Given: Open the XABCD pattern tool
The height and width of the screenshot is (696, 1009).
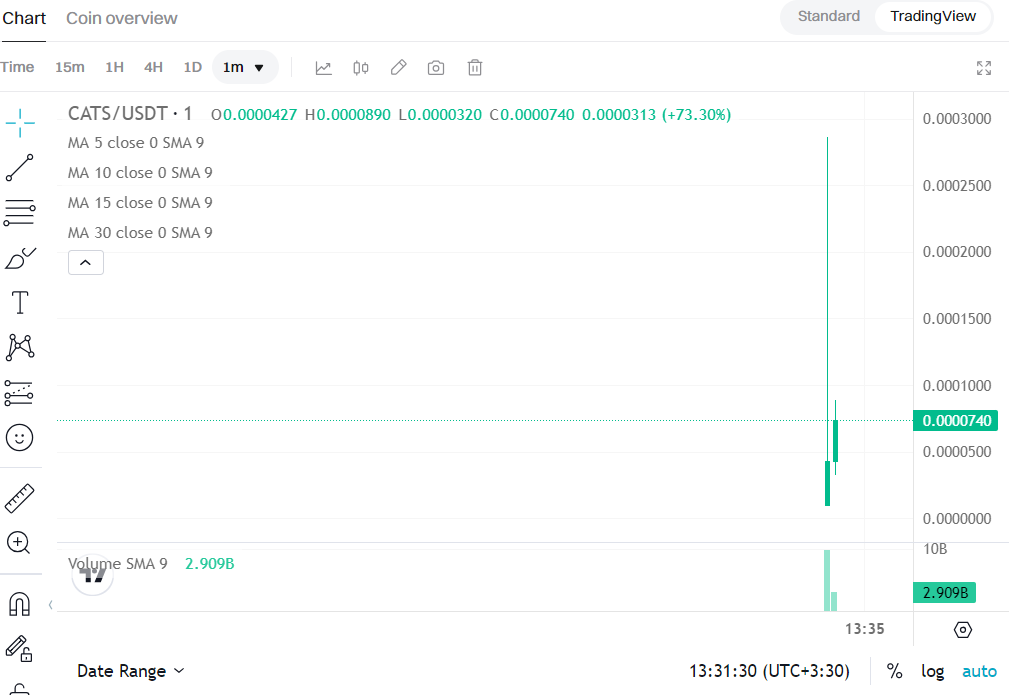Looking at the screenshot, I should click(20, 347).
